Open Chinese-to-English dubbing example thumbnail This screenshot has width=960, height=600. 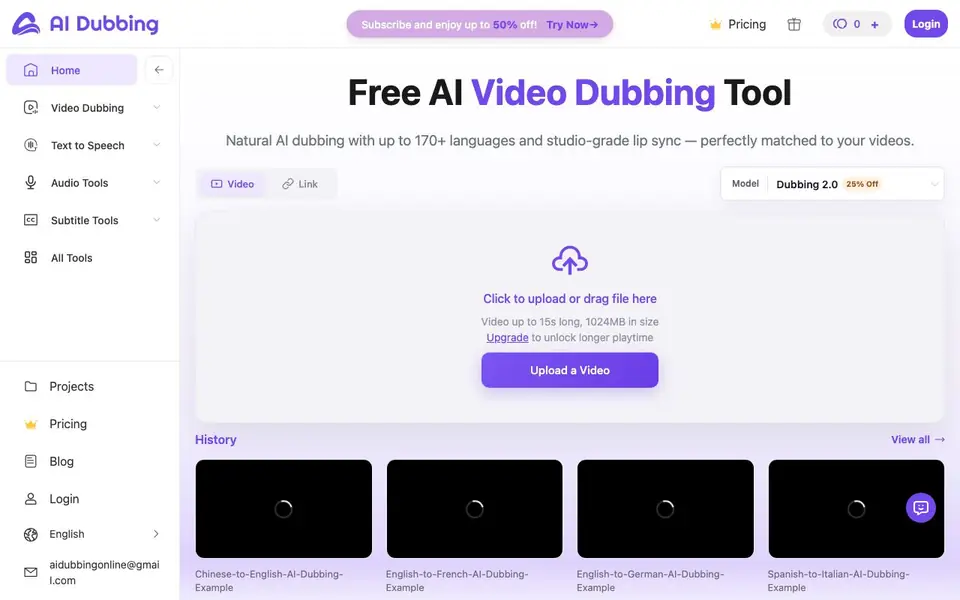coord(283,509)
